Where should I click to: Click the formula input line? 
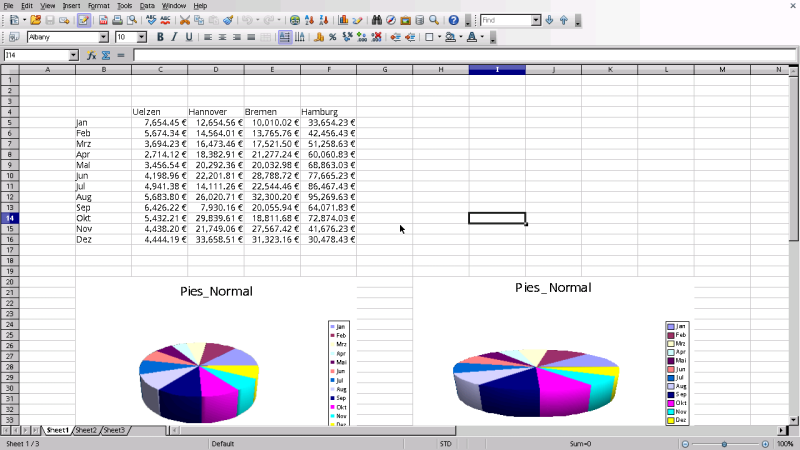click(465, 55)
